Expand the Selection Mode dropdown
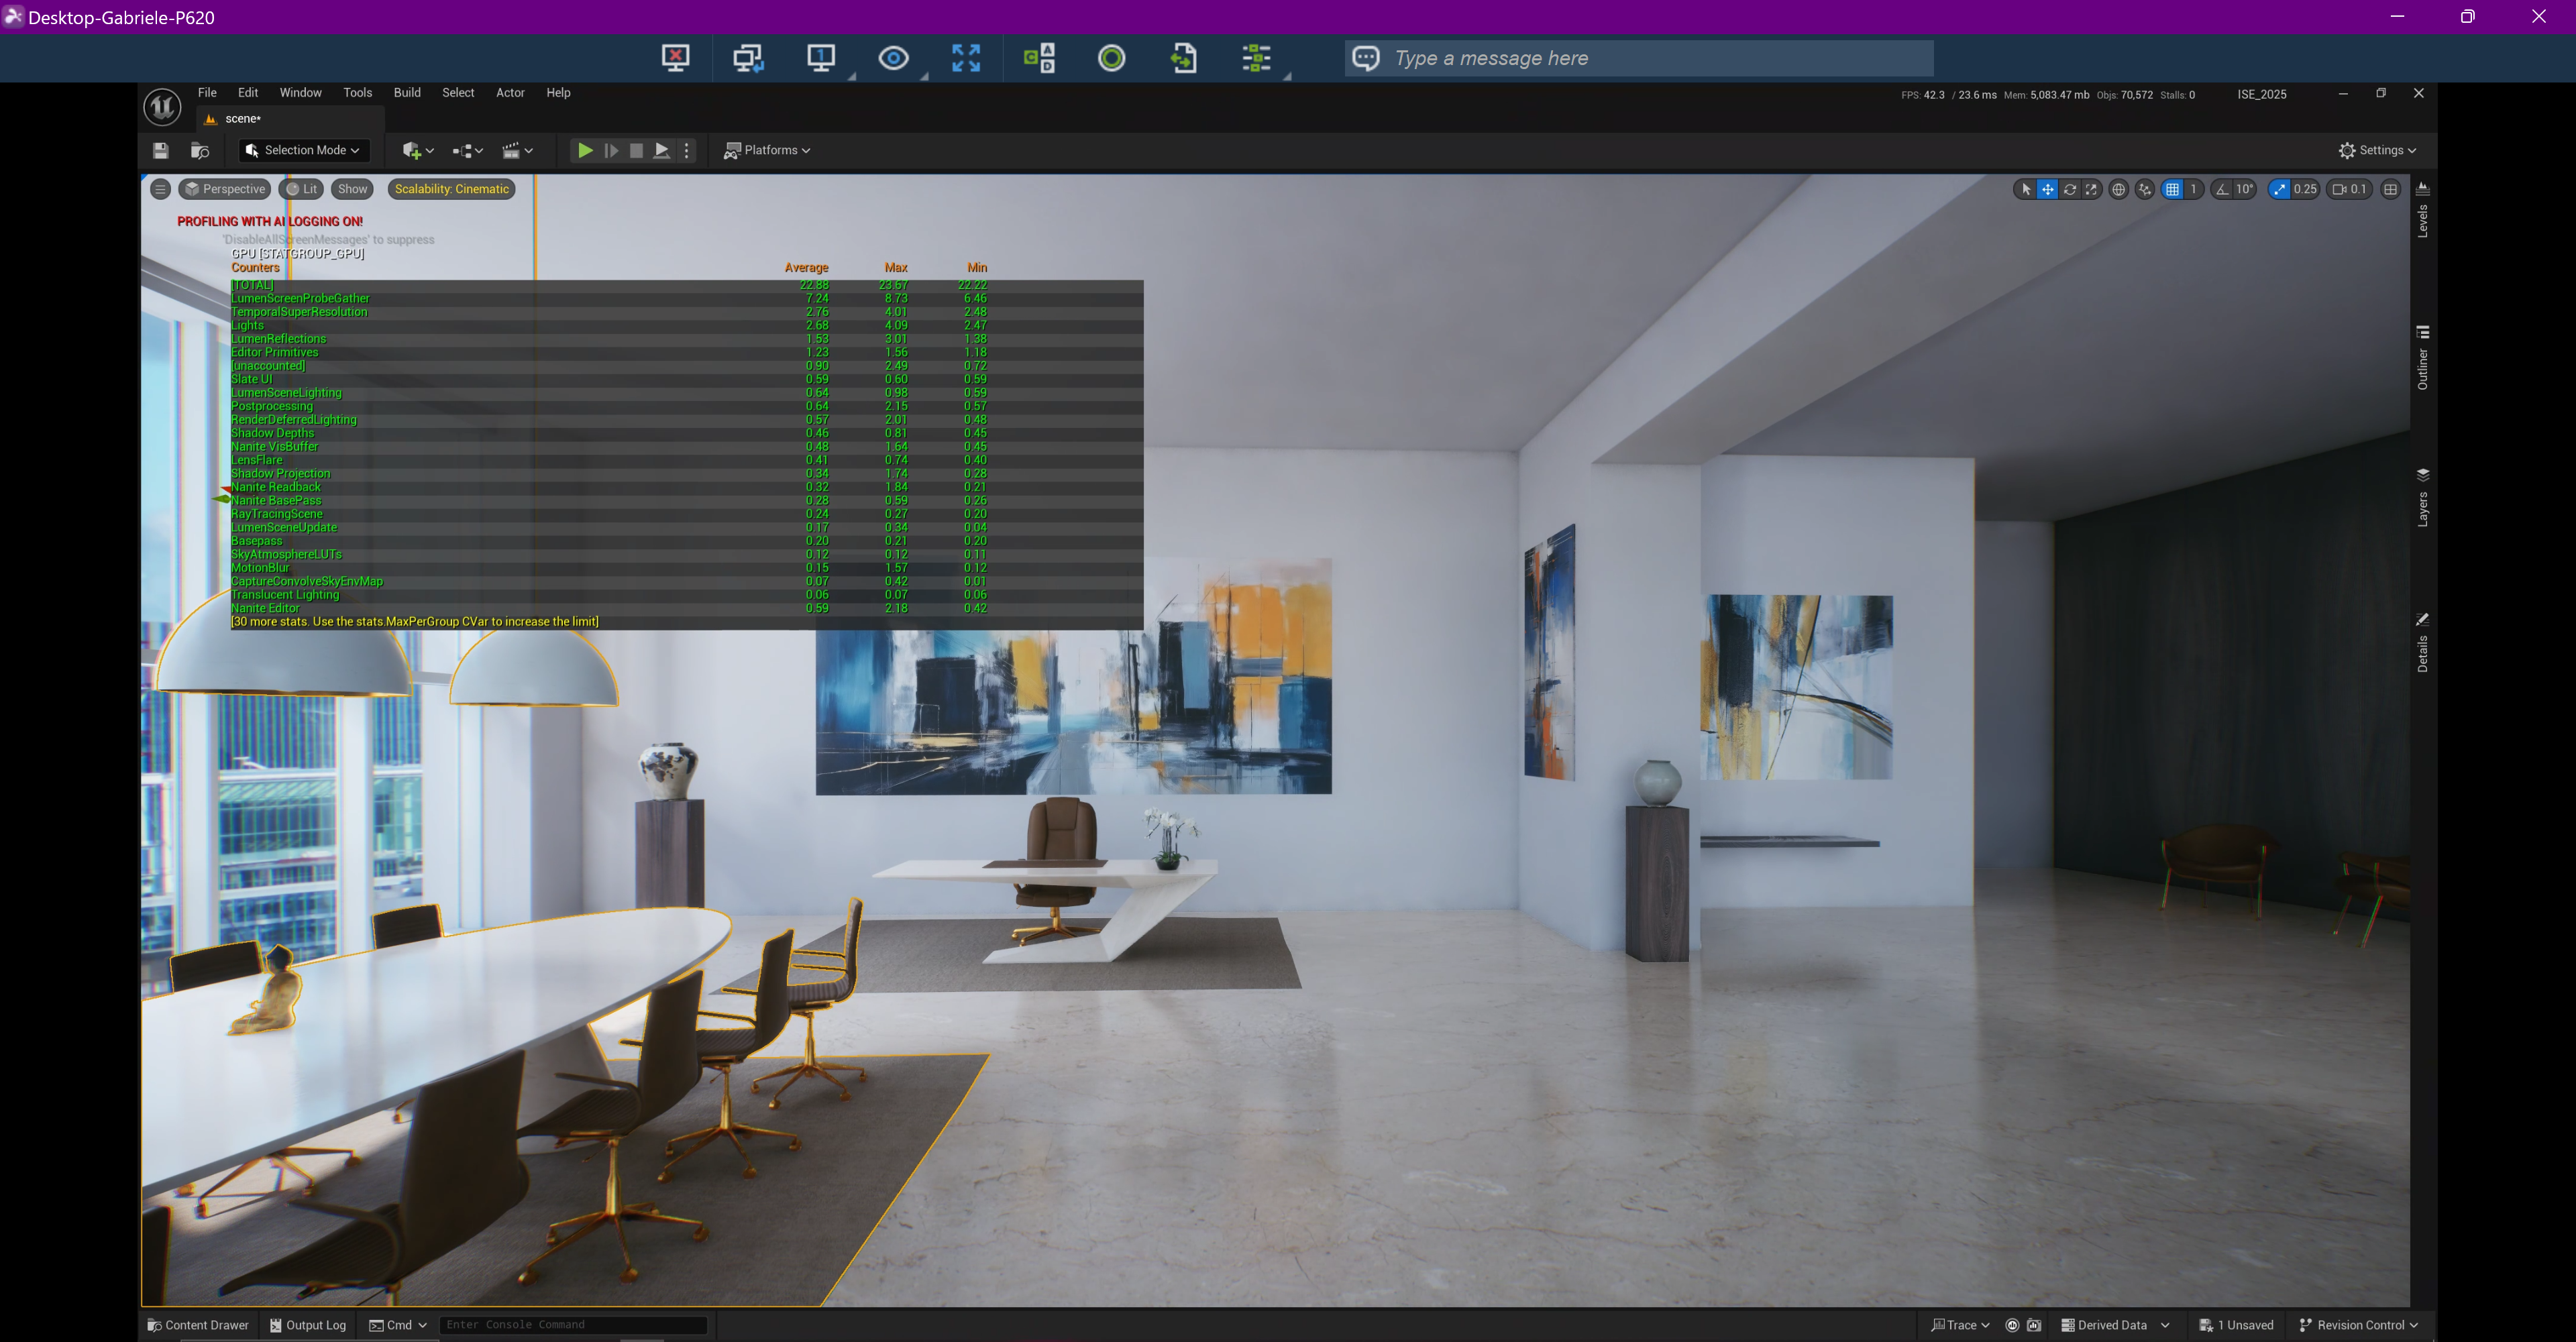Image resolution: width=2576 pixels, height=1342 pixels. 304,150
